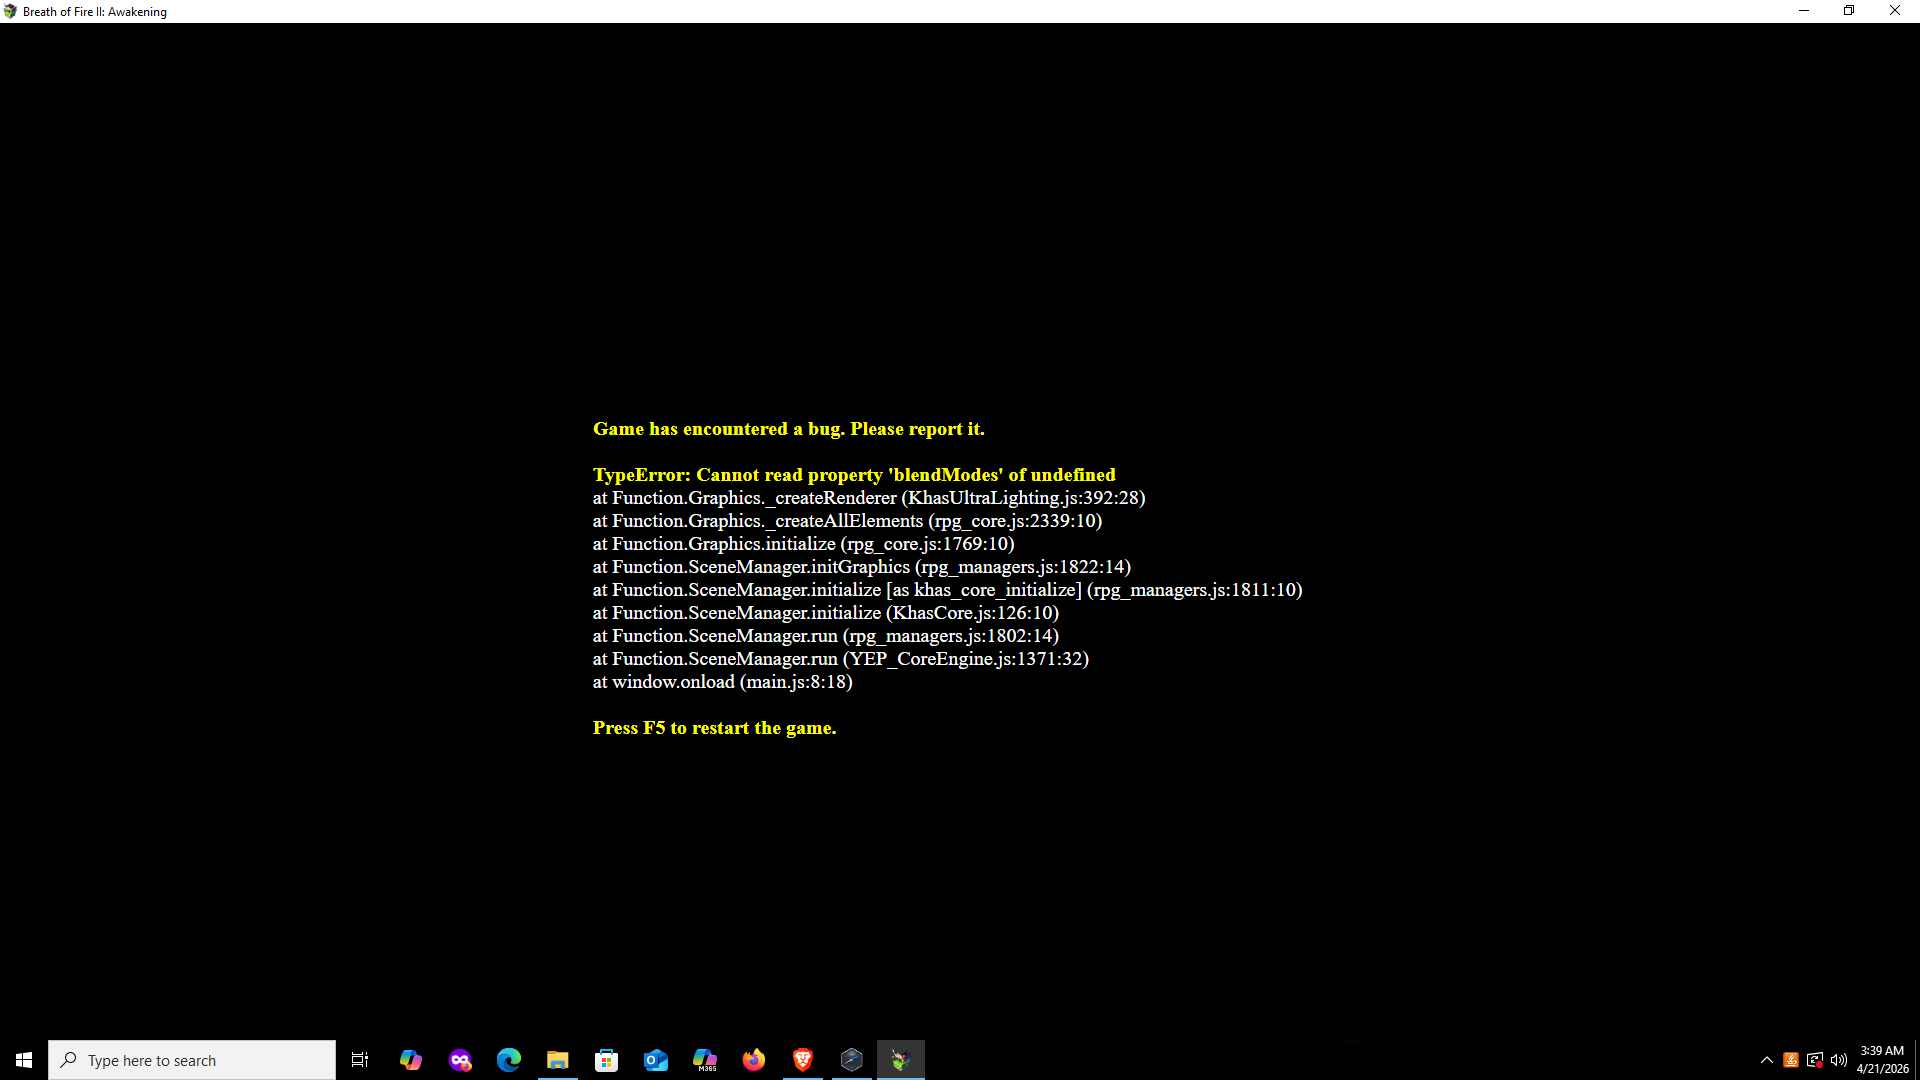Click the khas_core_initialize stack line
Screen dimensions: 1920x1080
[x=948, y=590]
